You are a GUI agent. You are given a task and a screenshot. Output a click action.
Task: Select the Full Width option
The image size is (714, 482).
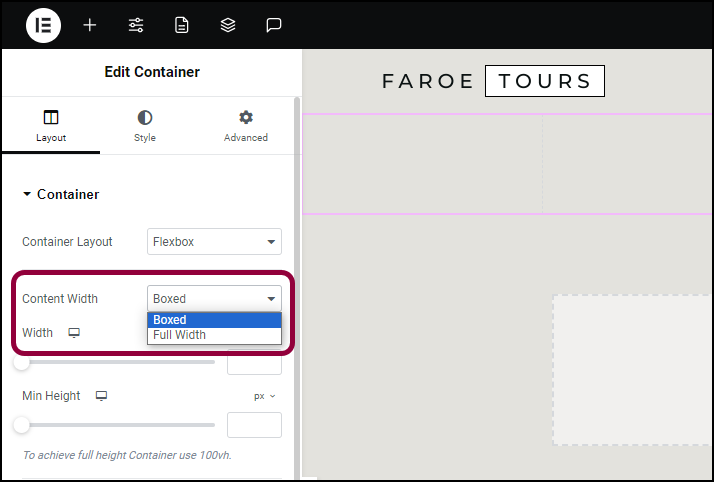(214, 335)
